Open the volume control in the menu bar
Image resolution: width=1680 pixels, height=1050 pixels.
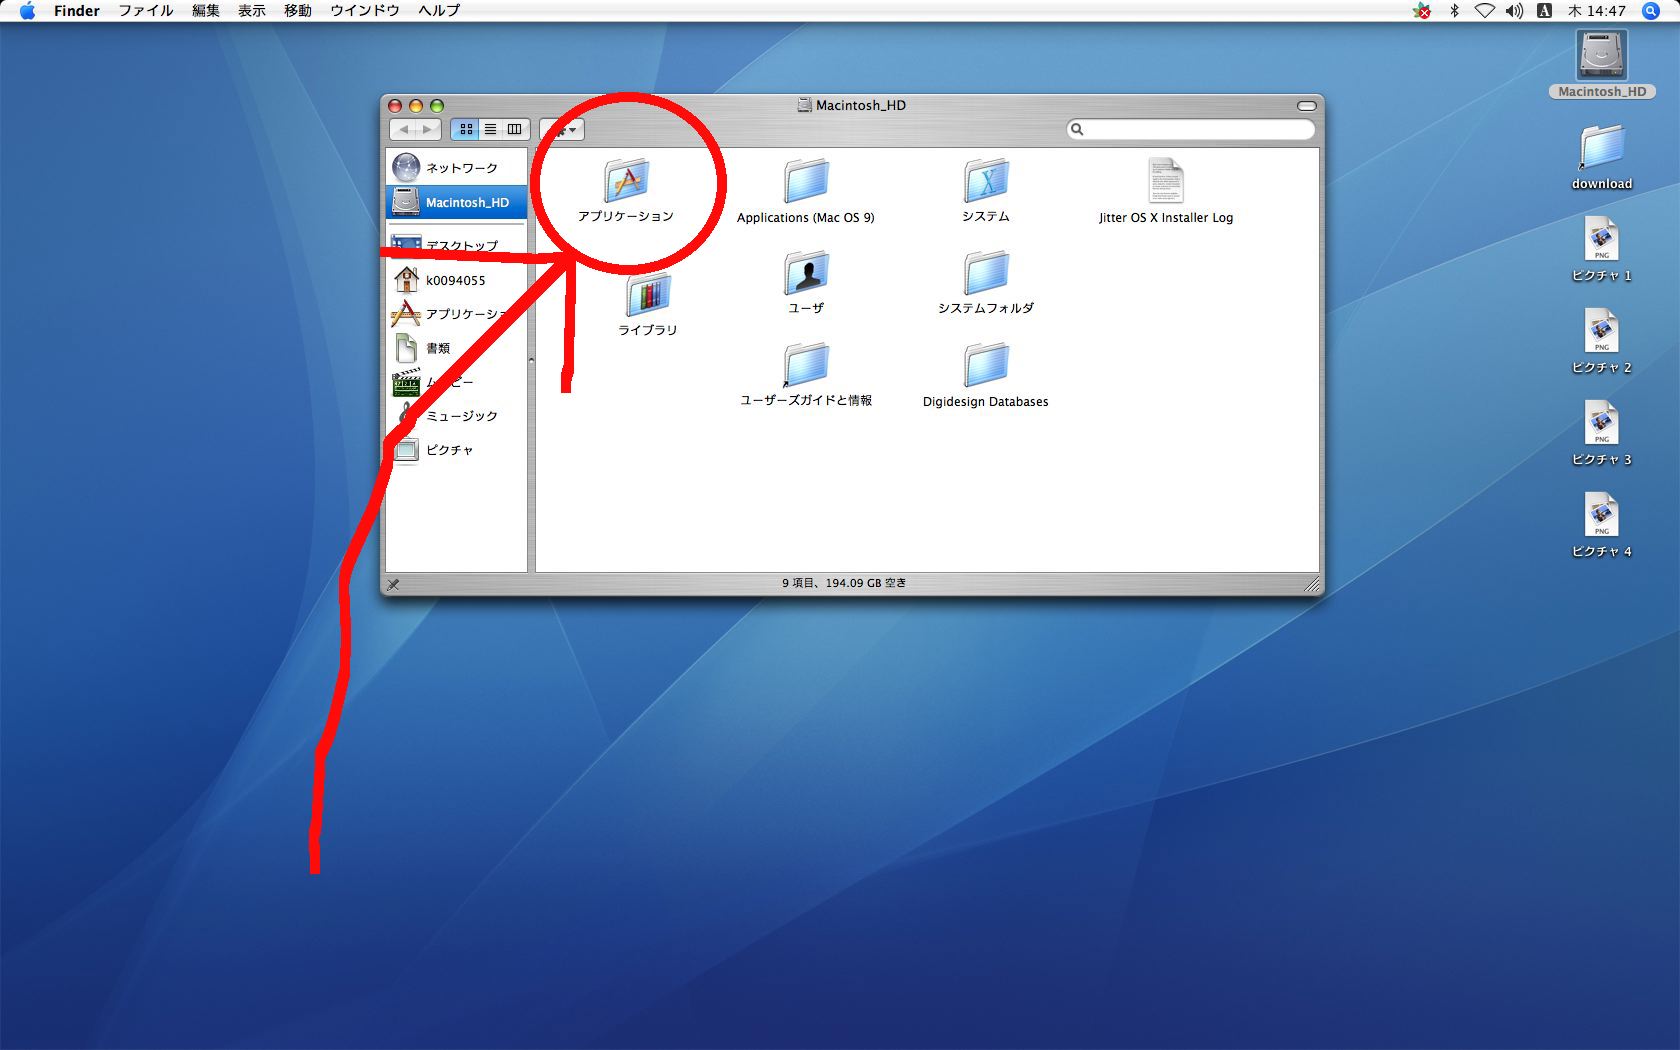(1515, 11)
